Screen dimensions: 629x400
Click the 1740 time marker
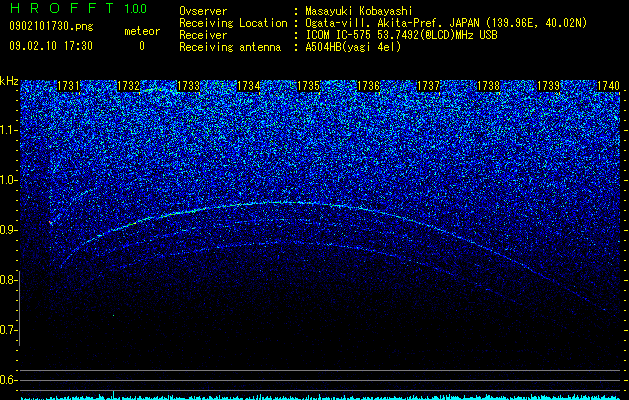coord(609,86)
